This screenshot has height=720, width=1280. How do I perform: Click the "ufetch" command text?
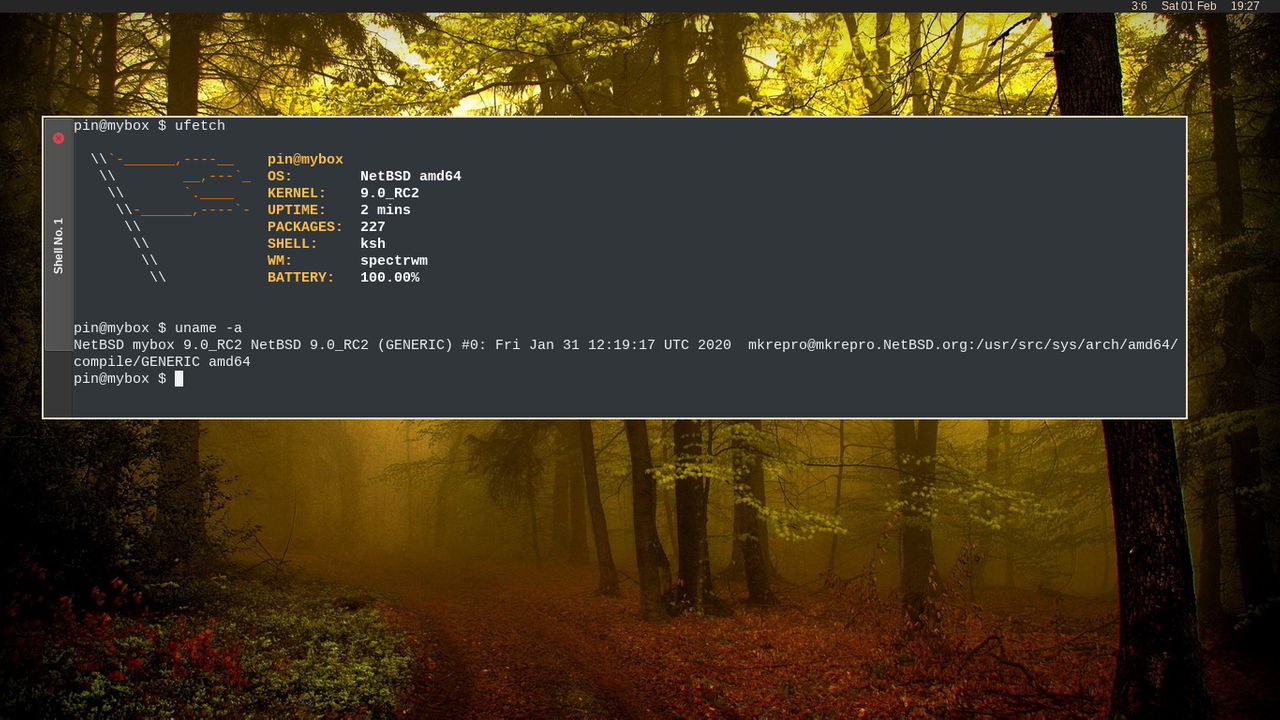(200, 126)
